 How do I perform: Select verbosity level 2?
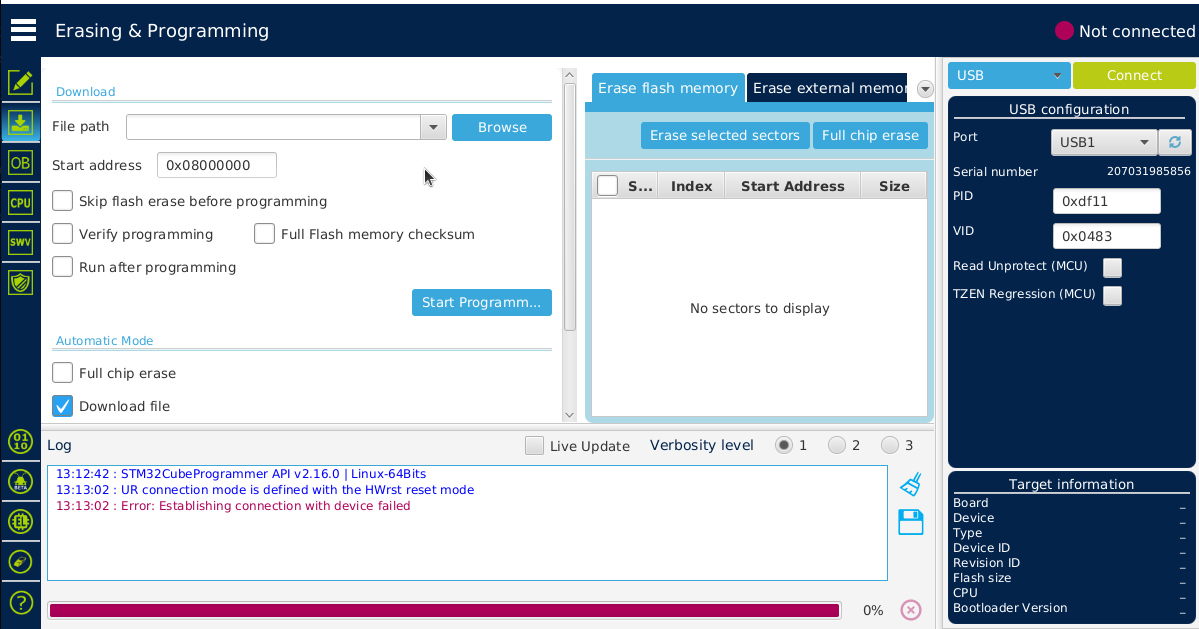point(837,445)
